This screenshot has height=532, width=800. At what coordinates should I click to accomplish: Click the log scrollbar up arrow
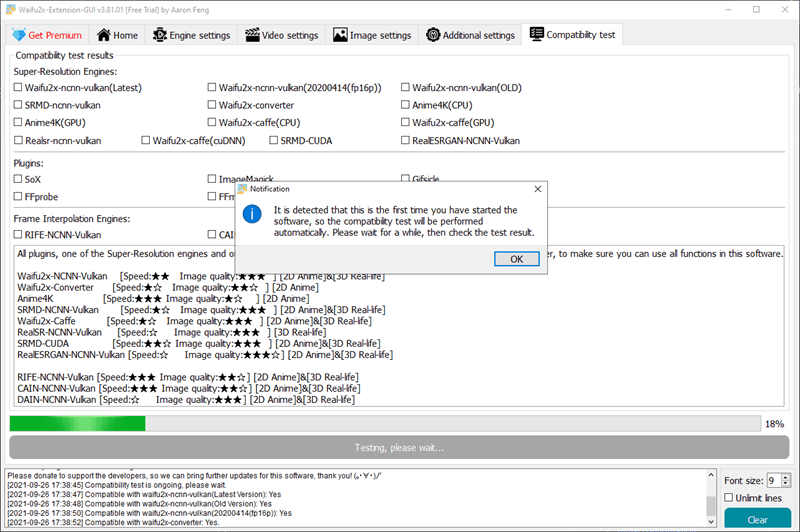(711, 474)
